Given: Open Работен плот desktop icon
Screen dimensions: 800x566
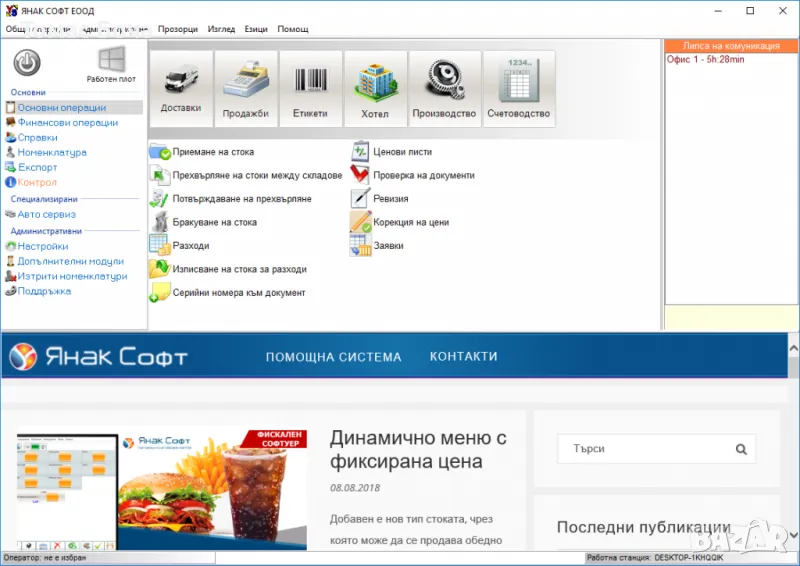Looking at the screenshot, I should [111, 64].
